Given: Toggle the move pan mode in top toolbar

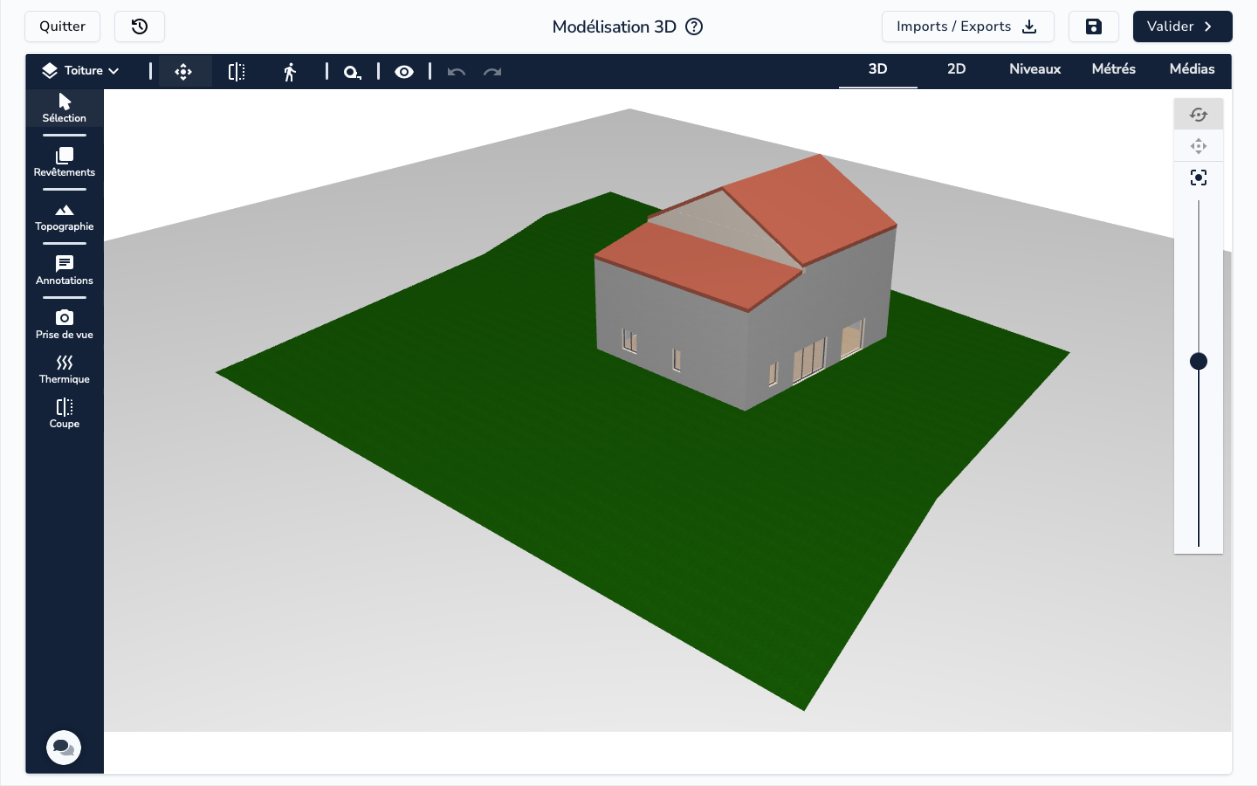Looking at the screenshot, I should [x=183, y=72].
